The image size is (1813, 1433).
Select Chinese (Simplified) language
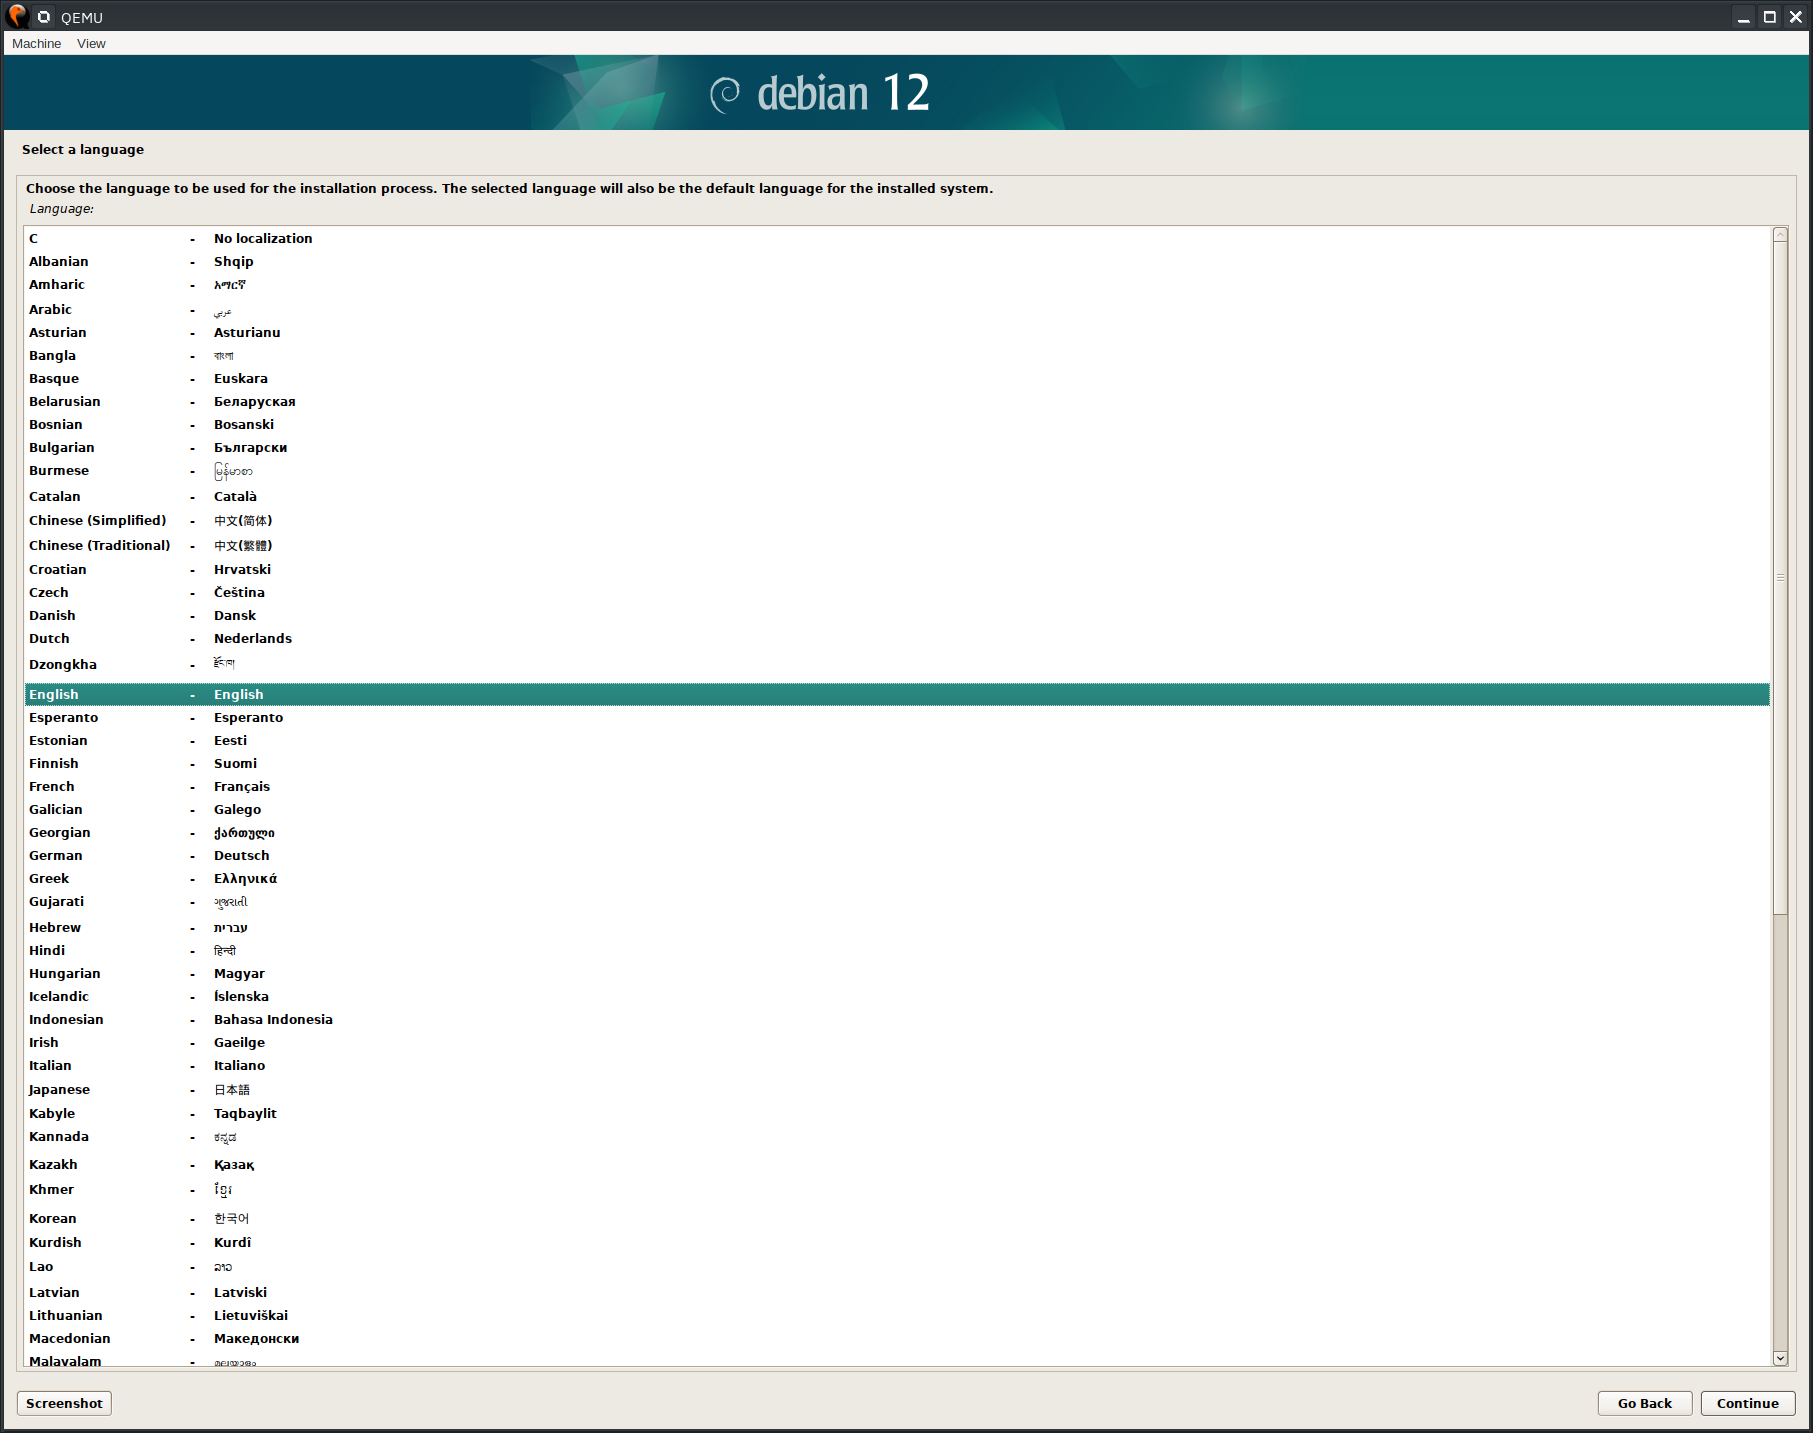(897, 520)
